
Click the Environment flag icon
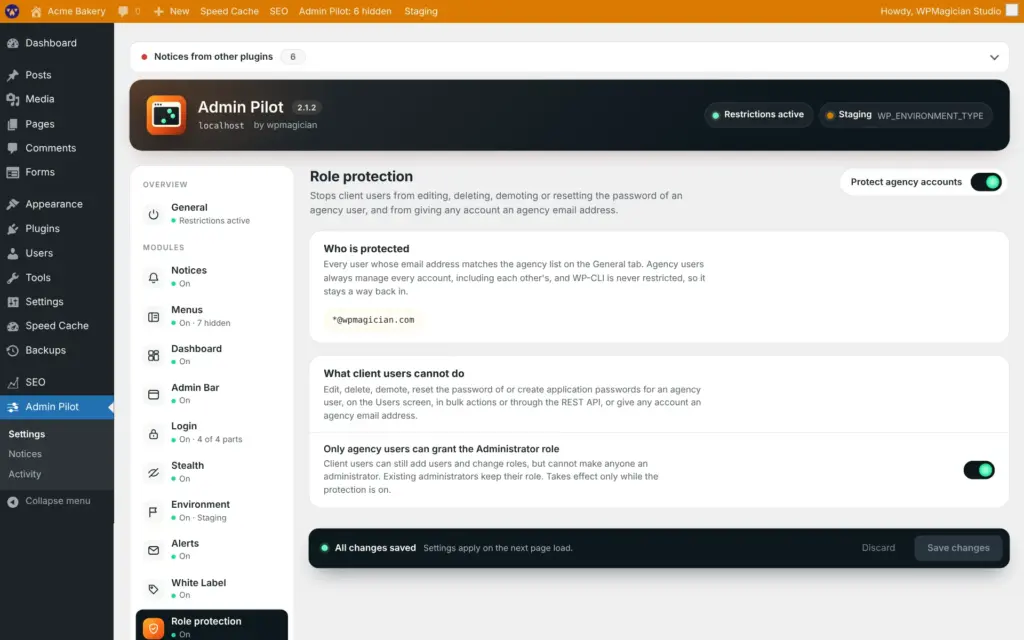[153, 511]
